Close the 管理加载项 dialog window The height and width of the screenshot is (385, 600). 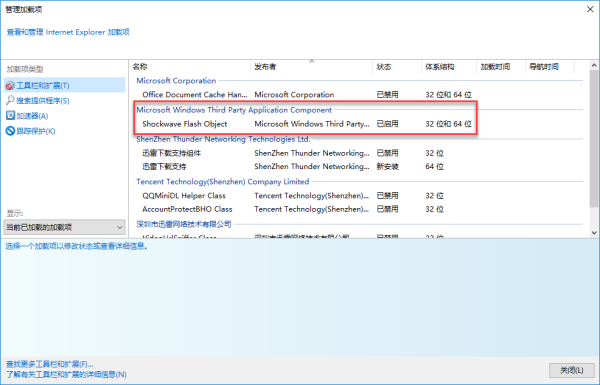pyautogui.click(x=590, y=9)
